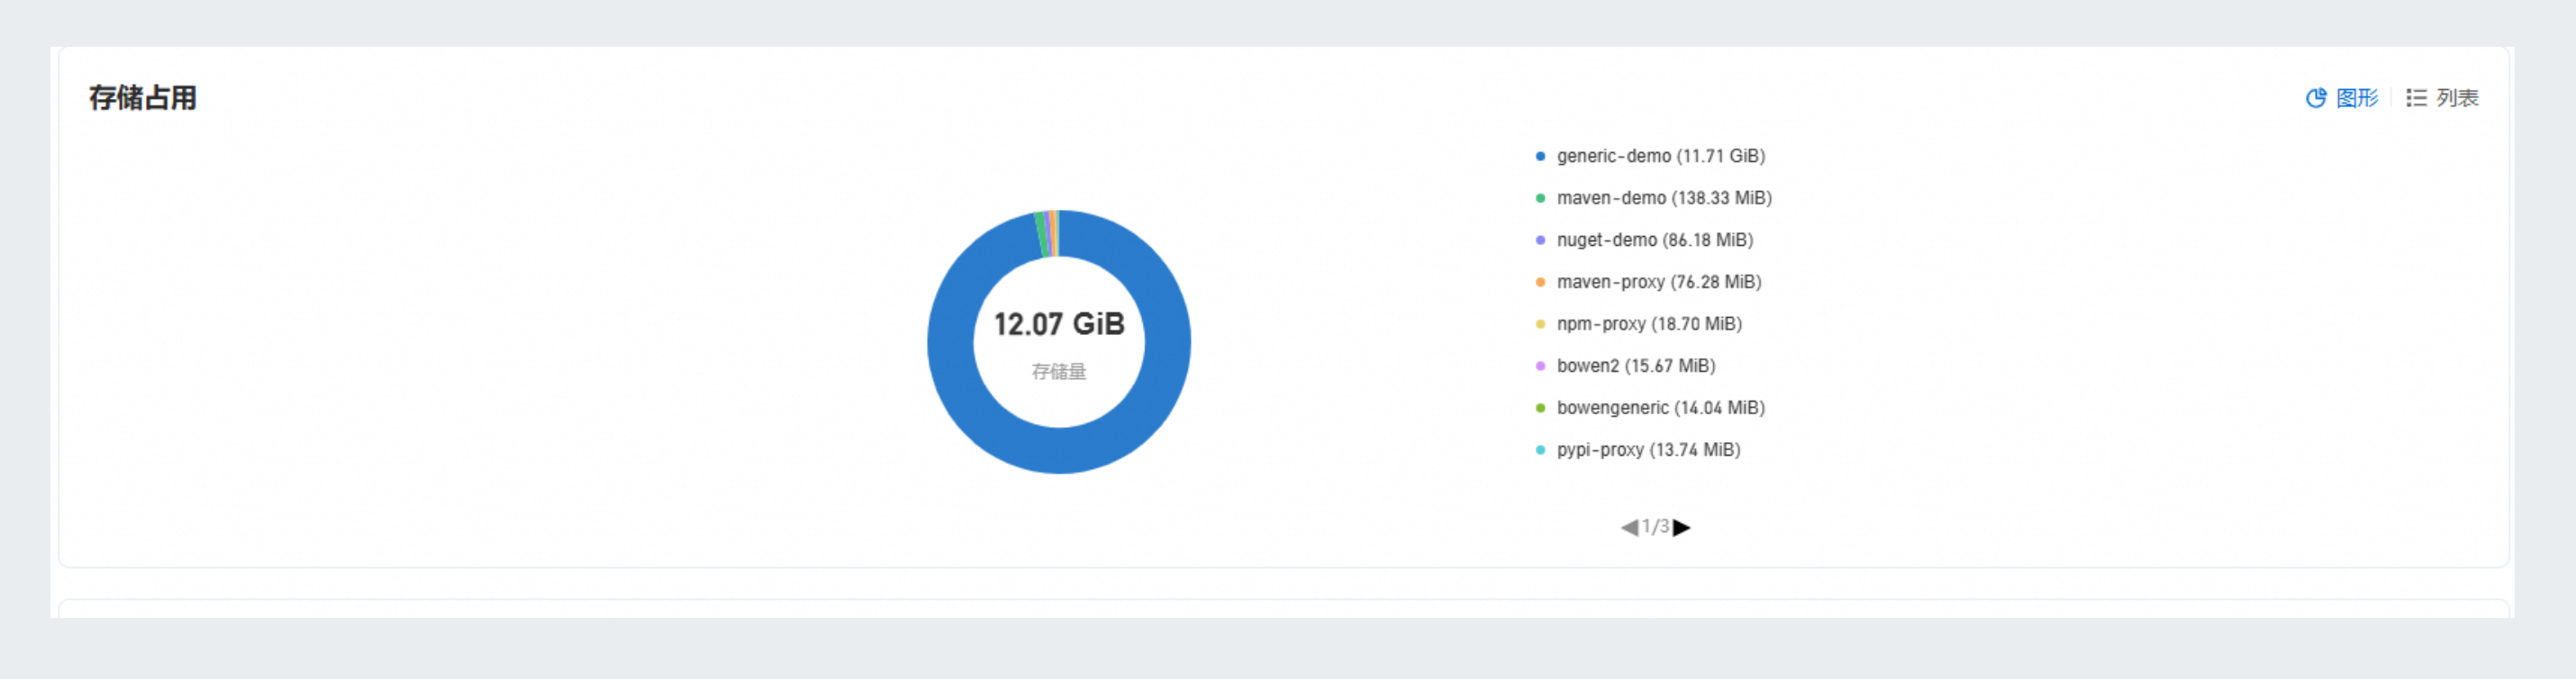
Task: Hide npm-proxy series via legend
Action: [1648, 324]
